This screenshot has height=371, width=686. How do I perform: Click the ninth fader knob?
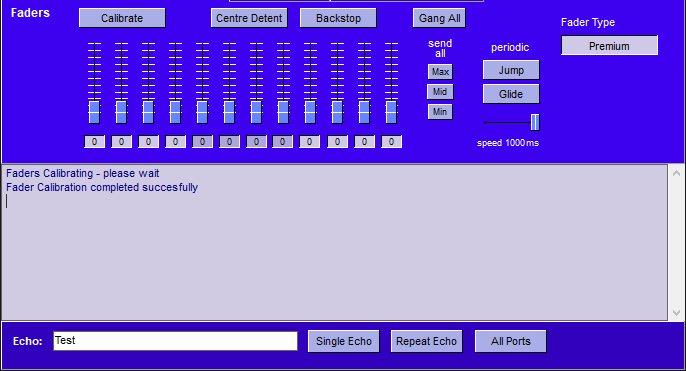[310, 112]
